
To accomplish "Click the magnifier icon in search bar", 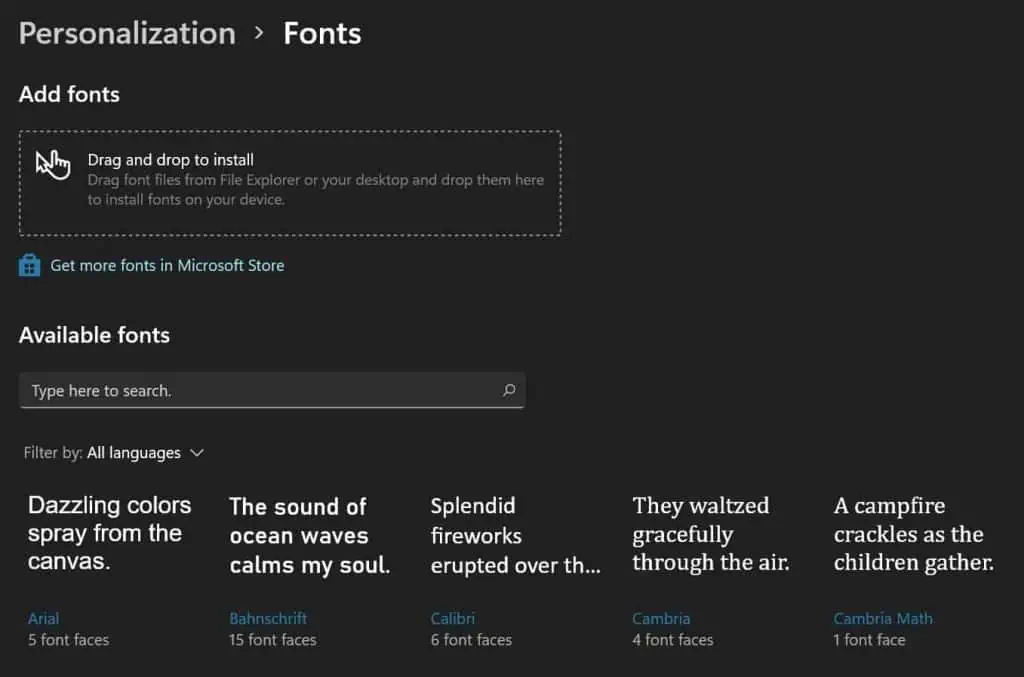I will point(509,390).
